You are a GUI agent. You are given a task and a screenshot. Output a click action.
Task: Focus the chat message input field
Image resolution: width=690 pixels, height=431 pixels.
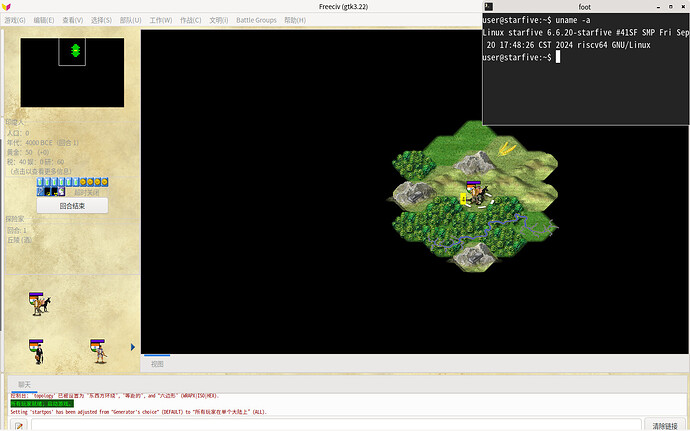[336, 425]
